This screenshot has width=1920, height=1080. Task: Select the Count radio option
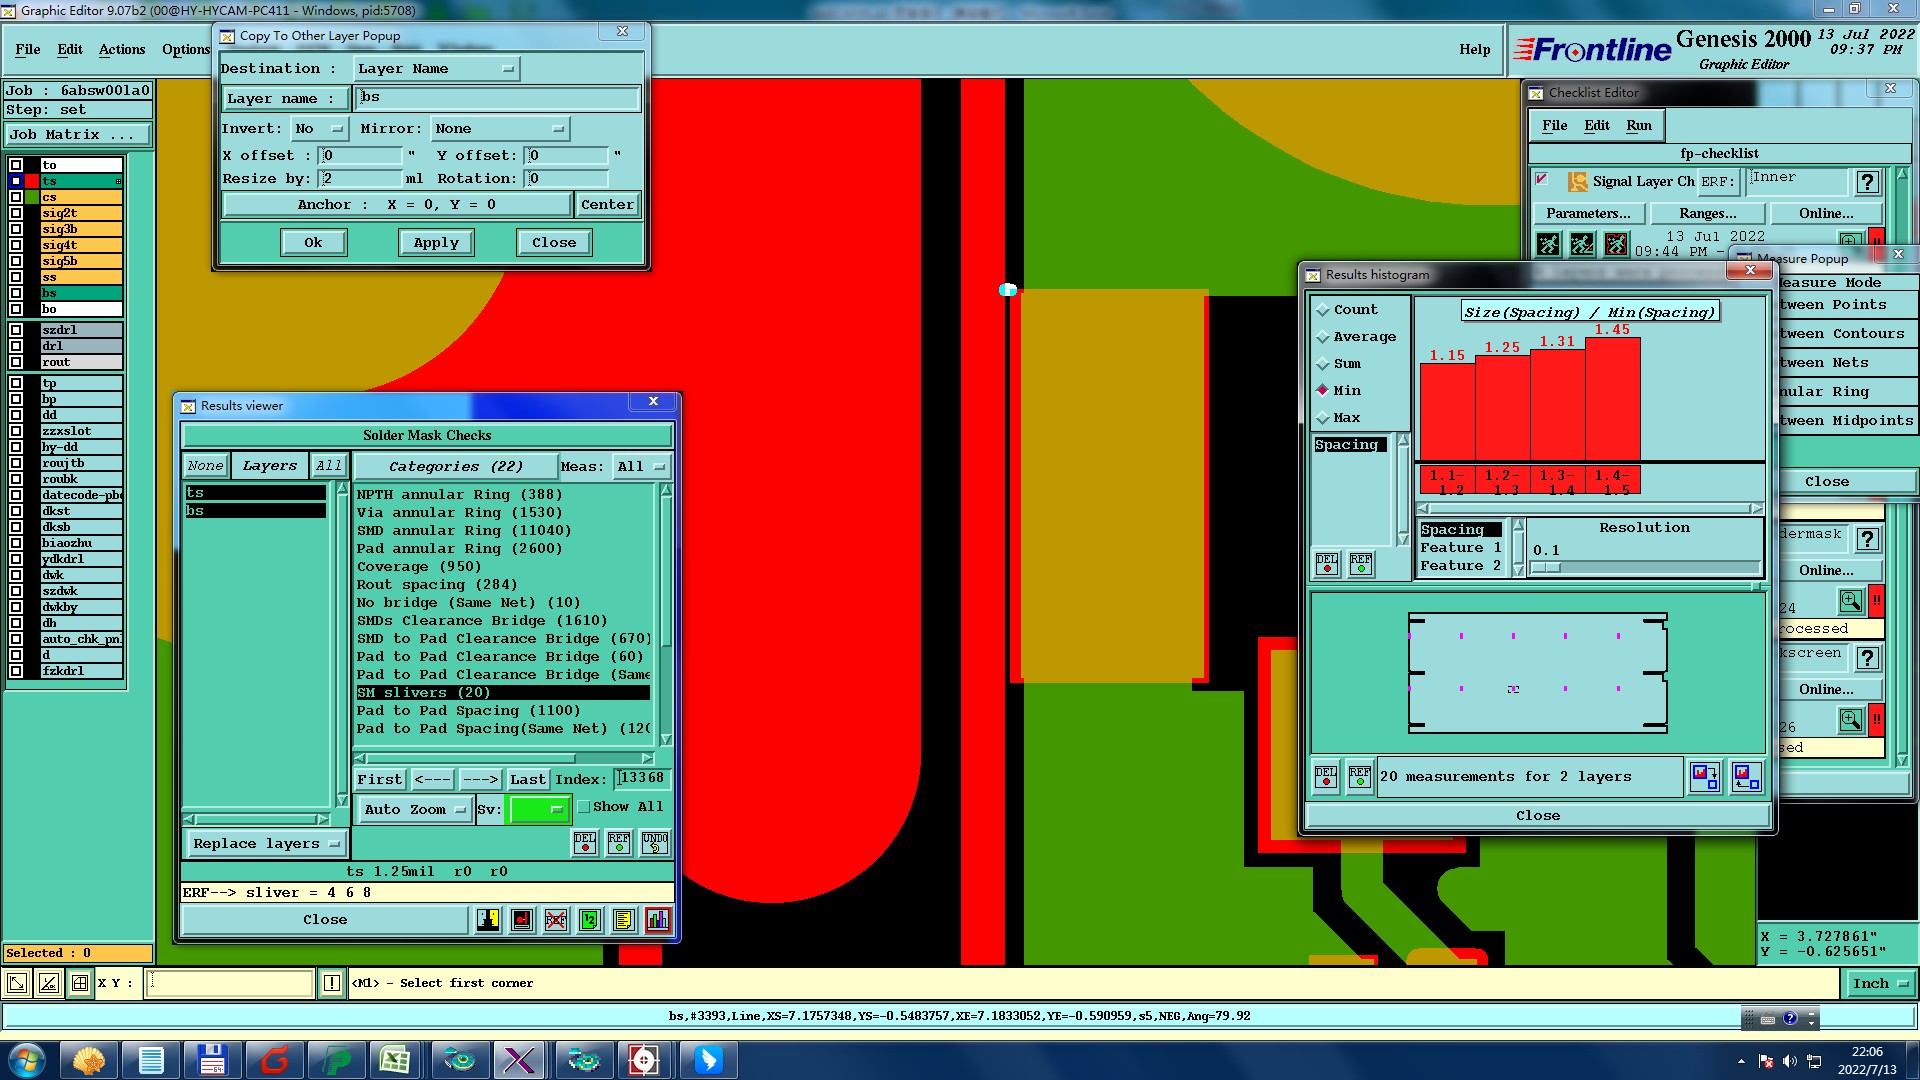(1323, 310)
